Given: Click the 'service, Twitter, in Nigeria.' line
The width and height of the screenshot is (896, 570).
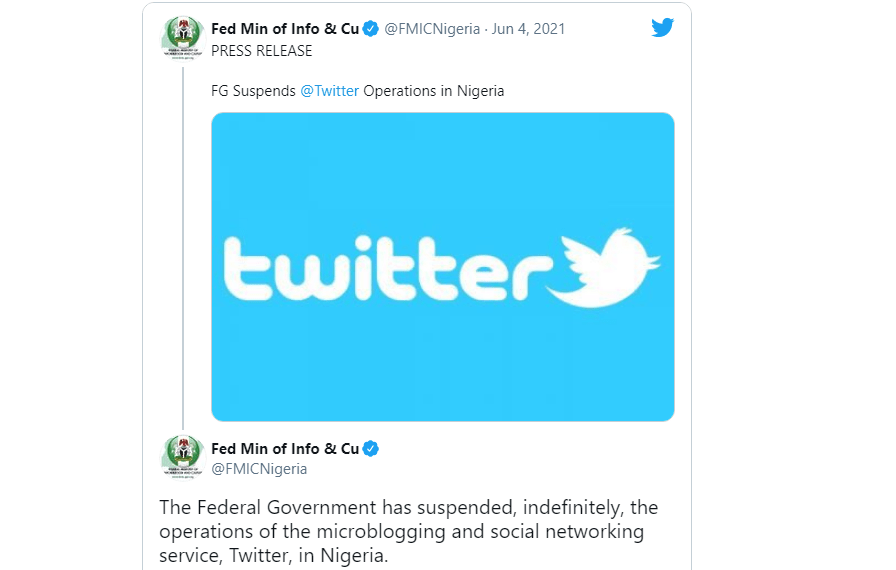Looking at the screenshot, I should pos(274,556).
